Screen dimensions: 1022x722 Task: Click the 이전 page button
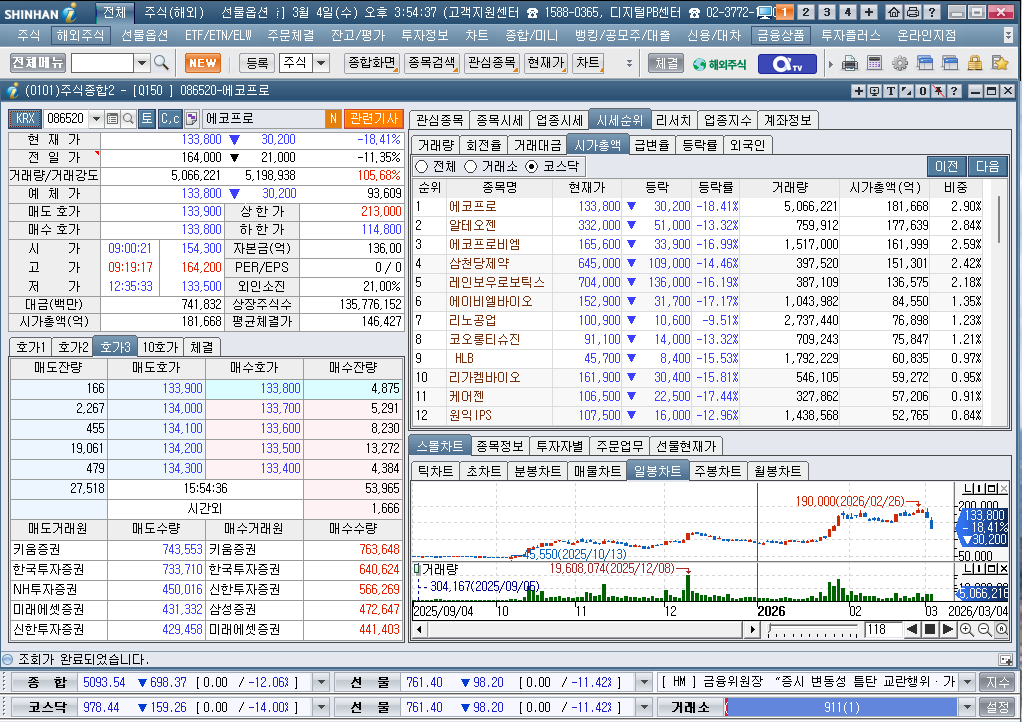tap(946, 166)
